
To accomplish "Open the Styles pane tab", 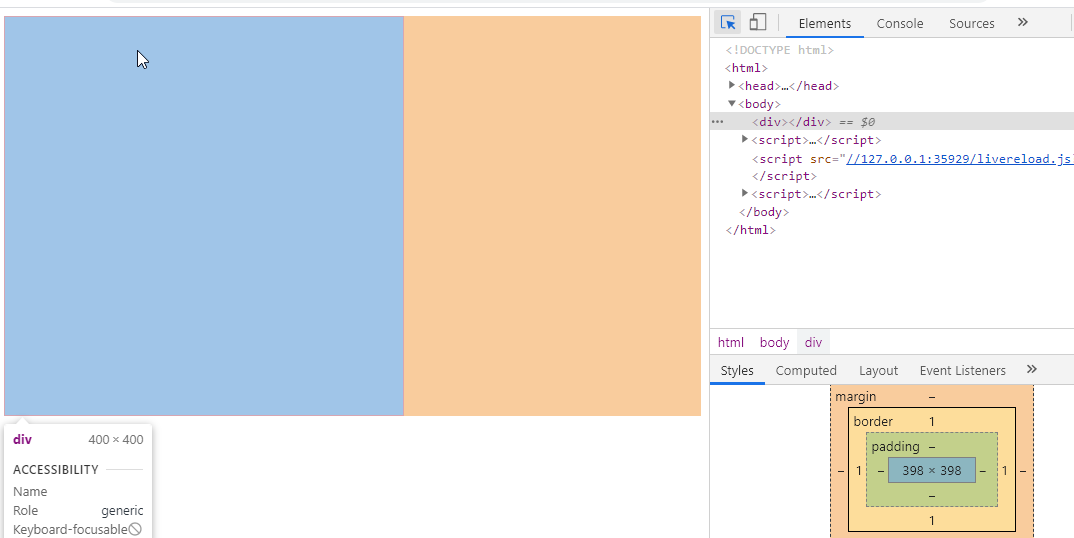I will coord(737,370).
